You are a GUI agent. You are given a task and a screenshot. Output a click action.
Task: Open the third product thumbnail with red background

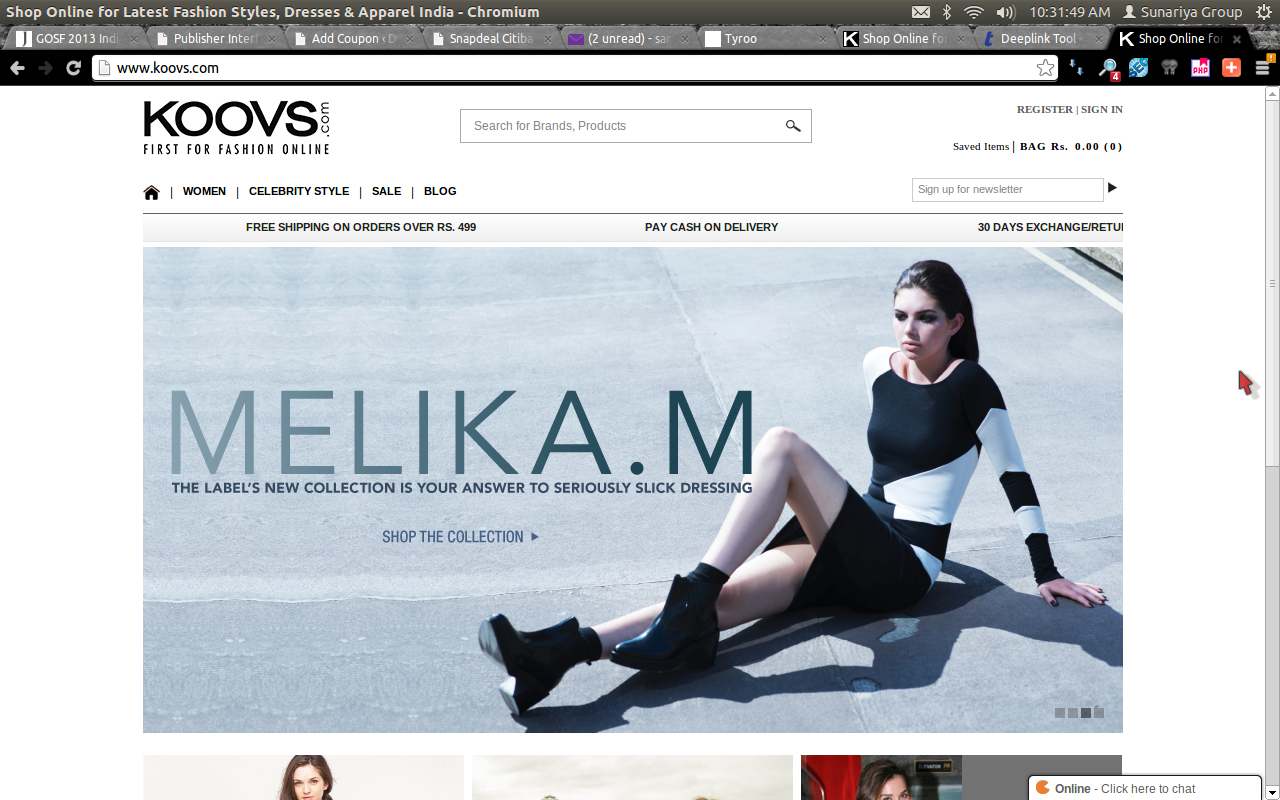click(961, 778)
